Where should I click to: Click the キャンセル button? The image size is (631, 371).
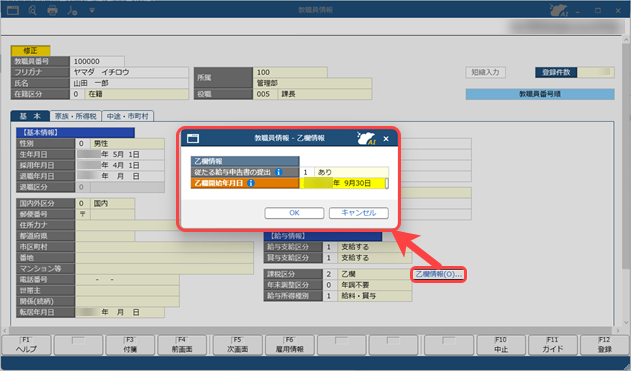pos(359,213)
